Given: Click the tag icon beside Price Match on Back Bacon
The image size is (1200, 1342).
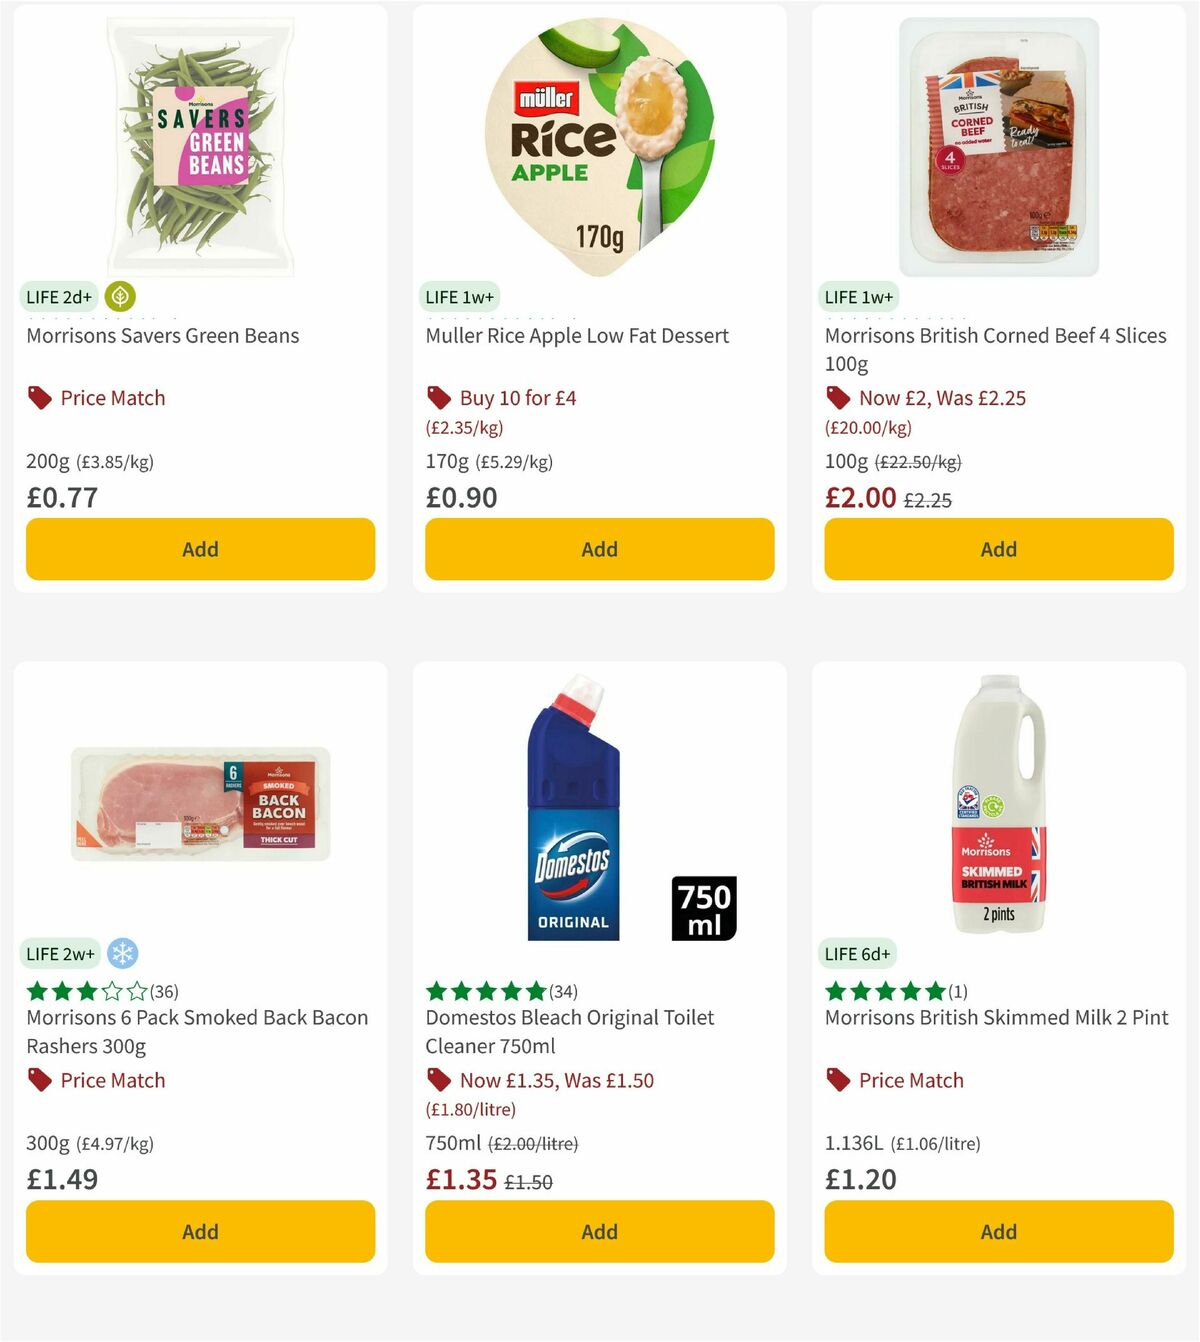Looking at the screenshot, I should tap(39, 1080).
